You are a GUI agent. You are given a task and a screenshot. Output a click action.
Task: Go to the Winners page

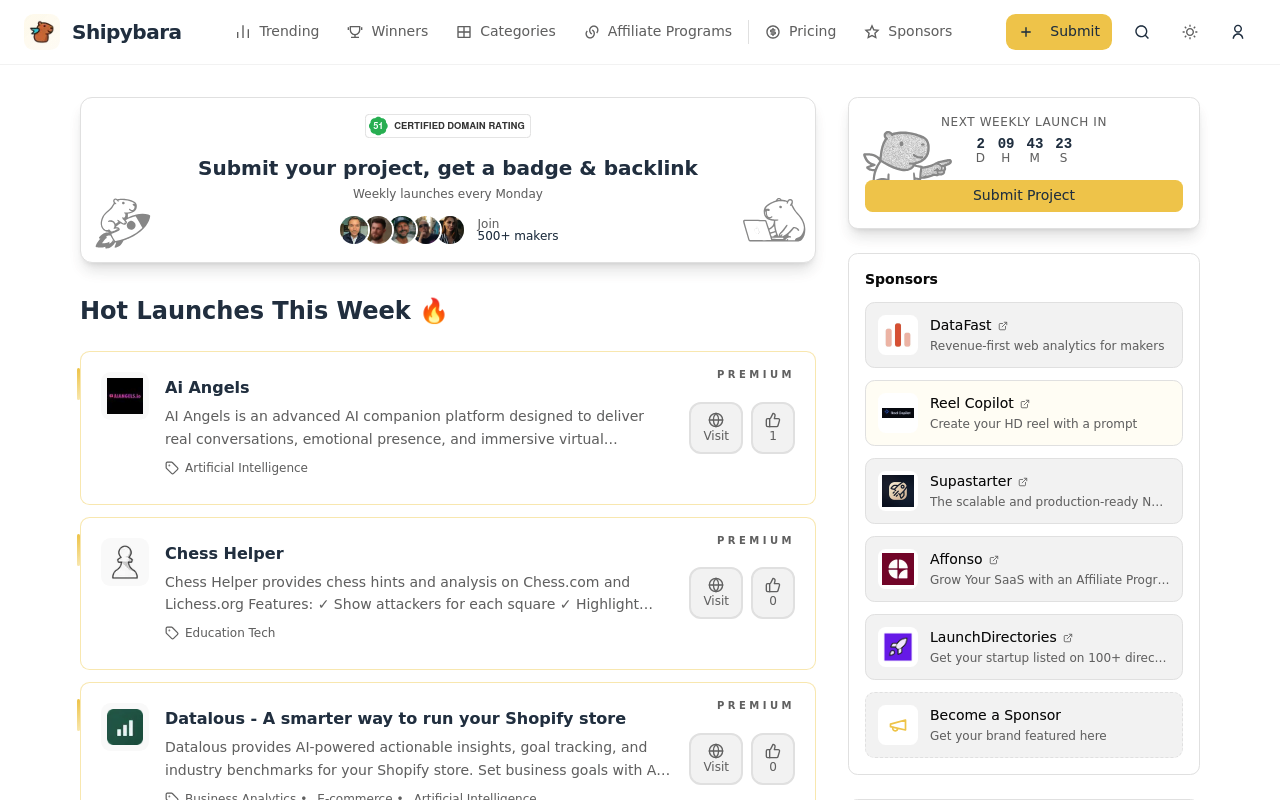point(387,32)
